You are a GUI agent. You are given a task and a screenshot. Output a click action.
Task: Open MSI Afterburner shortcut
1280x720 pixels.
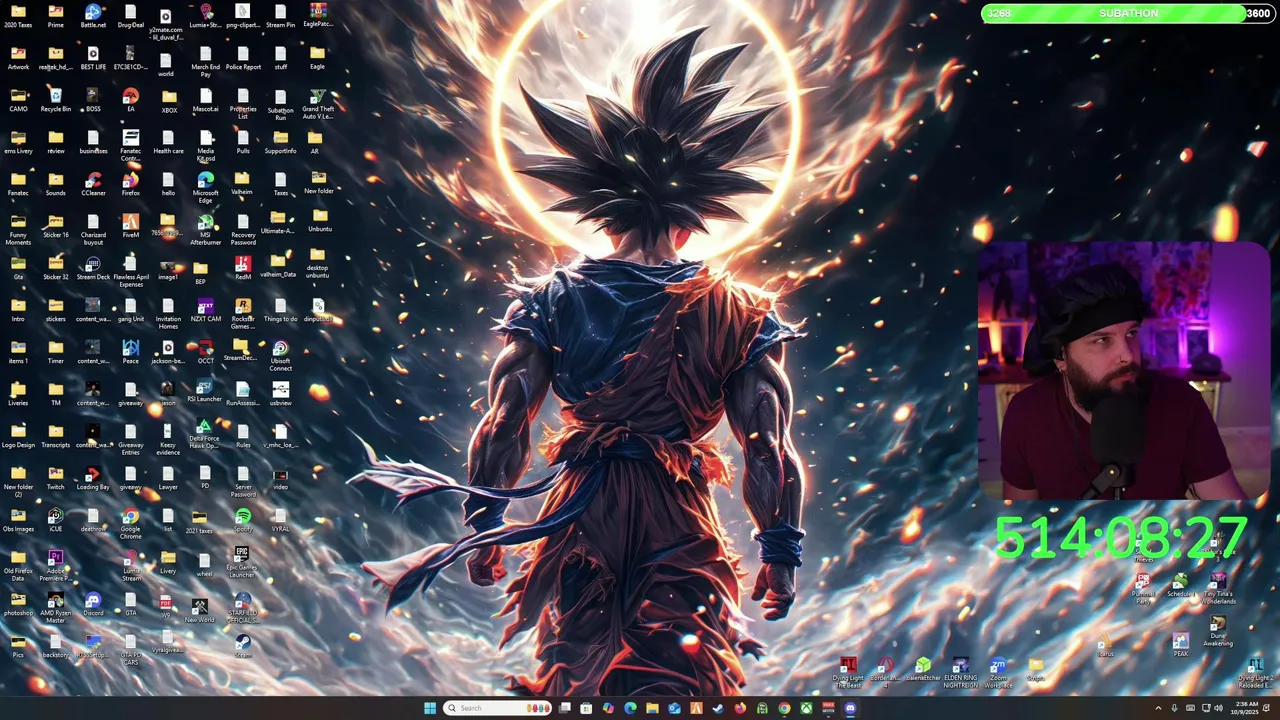205,229
